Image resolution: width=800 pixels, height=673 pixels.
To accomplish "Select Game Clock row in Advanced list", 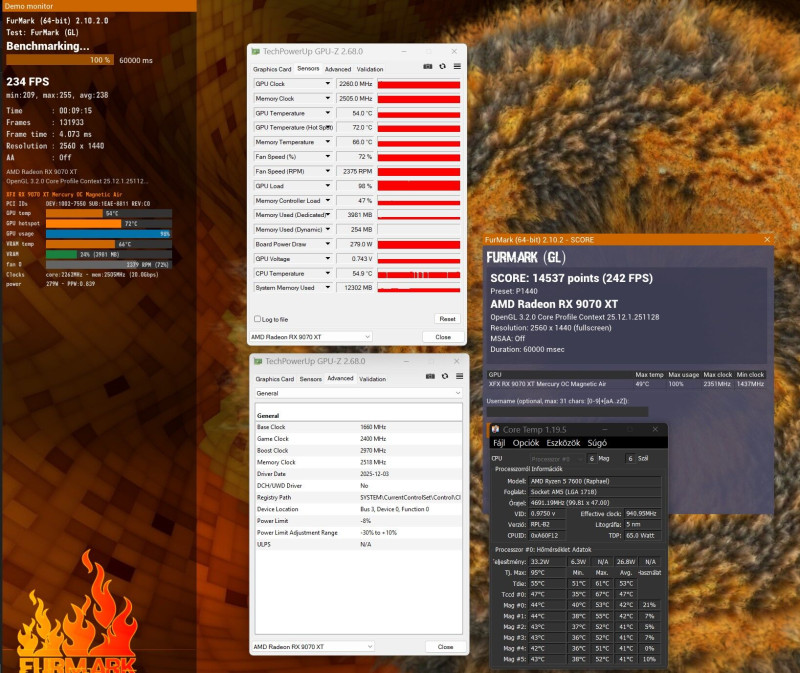I will pyautogui.click(x=359, y=439).
